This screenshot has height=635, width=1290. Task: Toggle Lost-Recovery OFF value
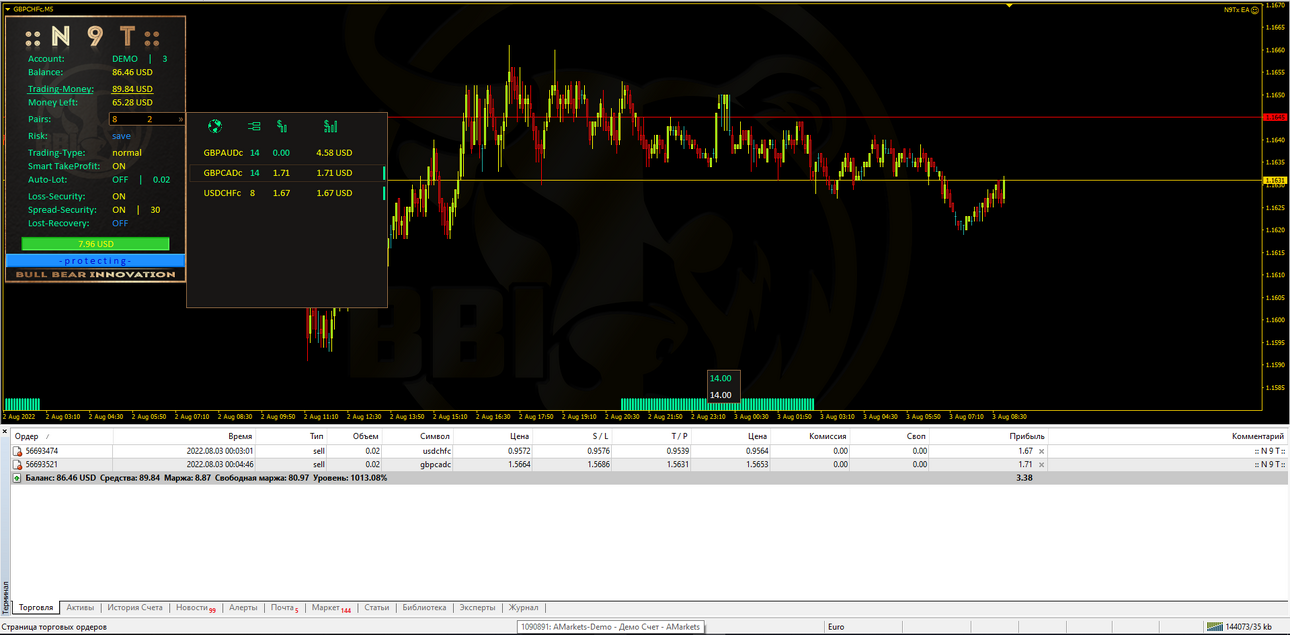click(120, 224)
